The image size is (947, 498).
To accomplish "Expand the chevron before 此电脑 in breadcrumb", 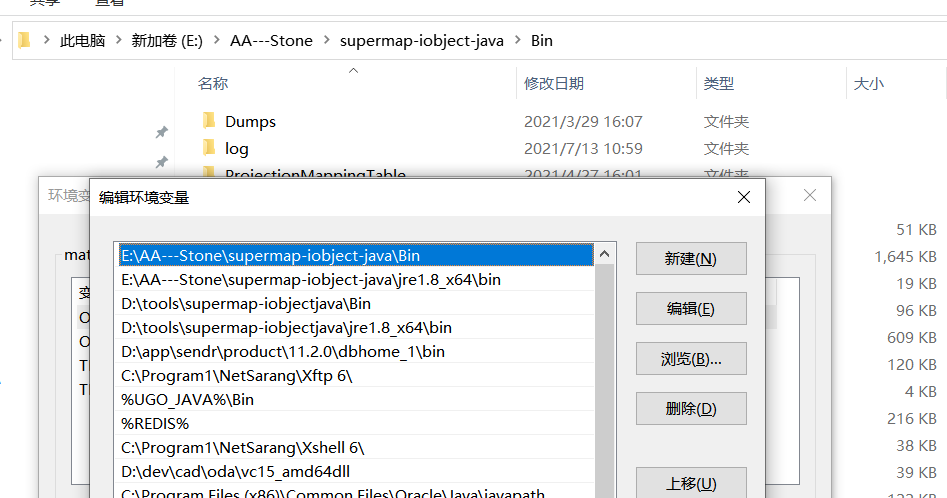I will coord(46,40).
